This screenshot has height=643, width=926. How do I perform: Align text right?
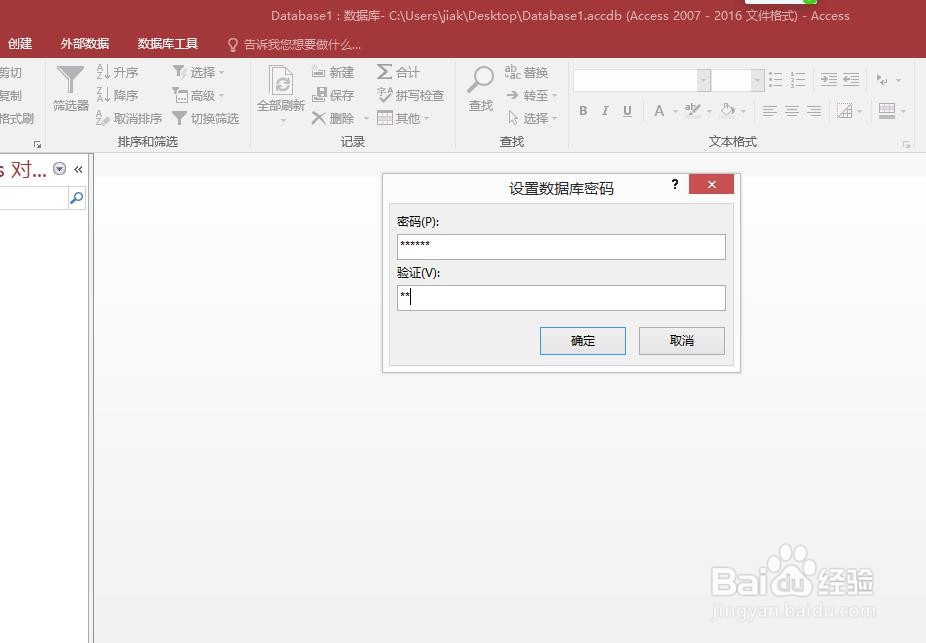pyautogui.click(x=814, y=110)
